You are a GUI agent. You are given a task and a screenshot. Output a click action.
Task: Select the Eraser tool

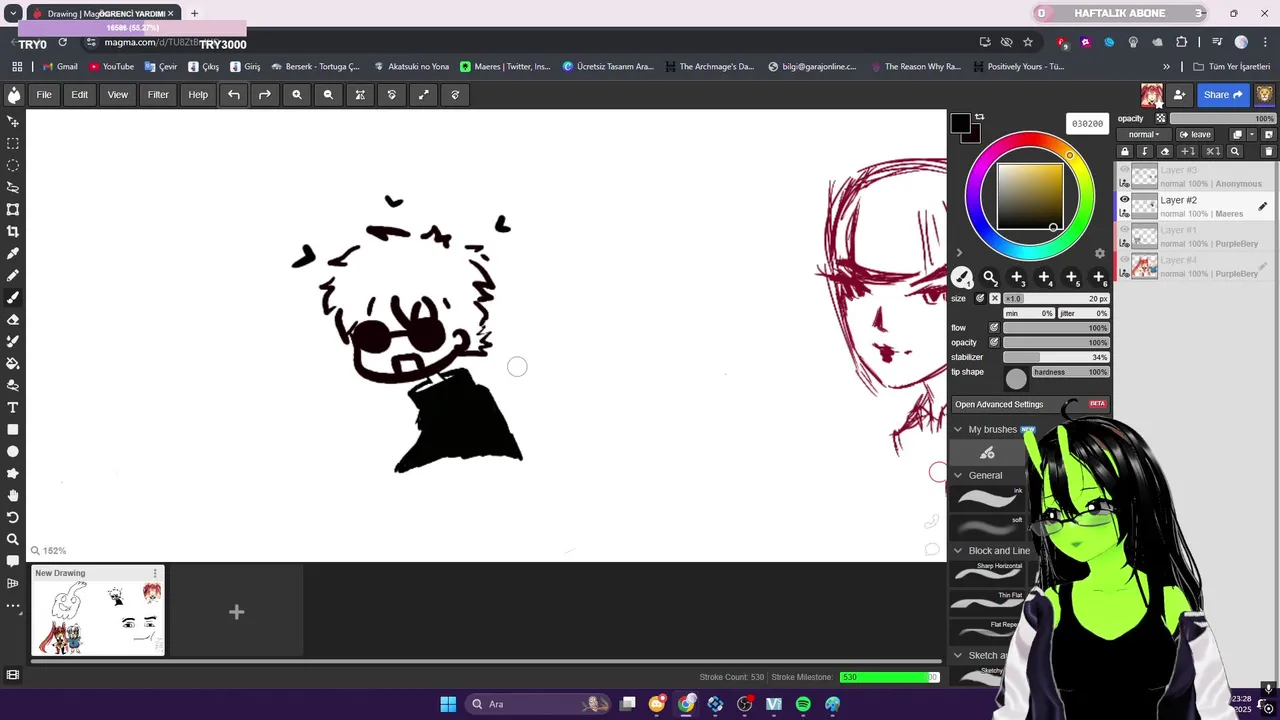tap(13, 319)
